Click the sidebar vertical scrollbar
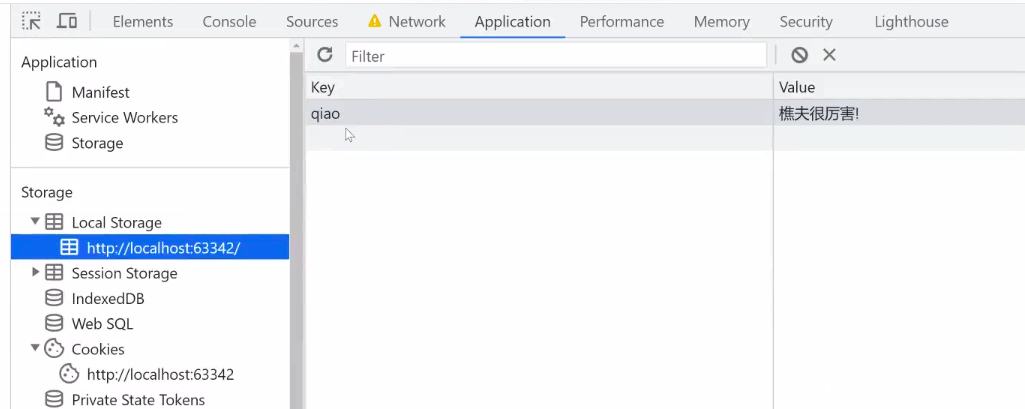This screenshot has width=1025, height=409. (x=297, y=220)
